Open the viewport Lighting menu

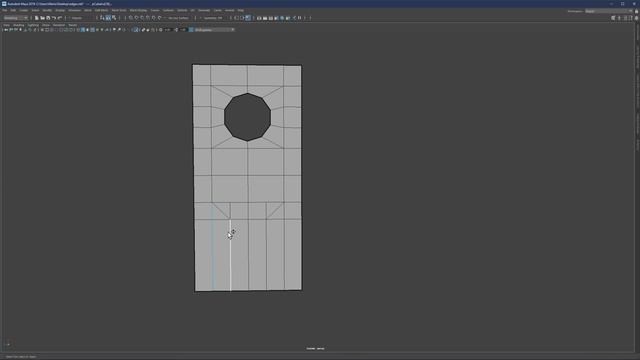tap(33, 25)
